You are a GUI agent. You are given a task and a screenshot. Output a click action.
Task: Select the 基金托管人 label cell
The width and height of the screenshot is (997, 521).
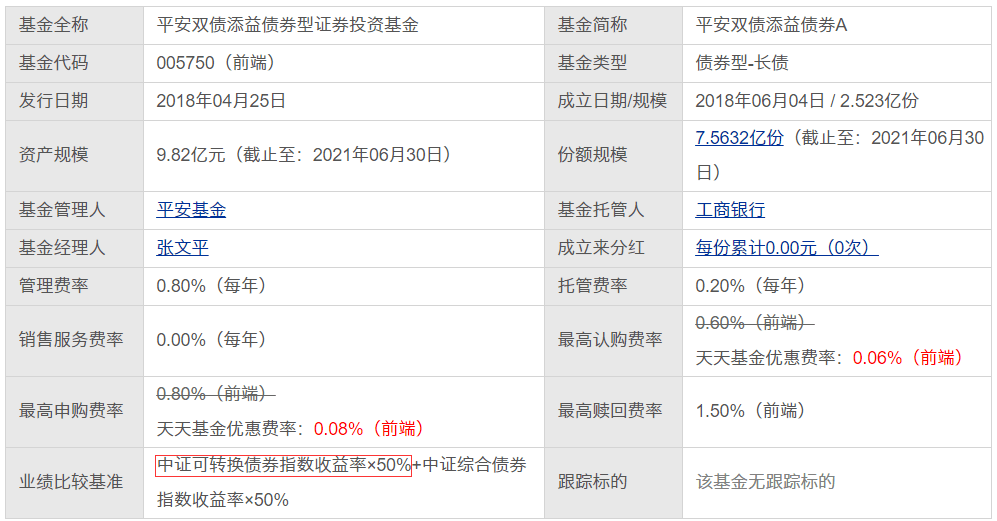tap(614, 211)
